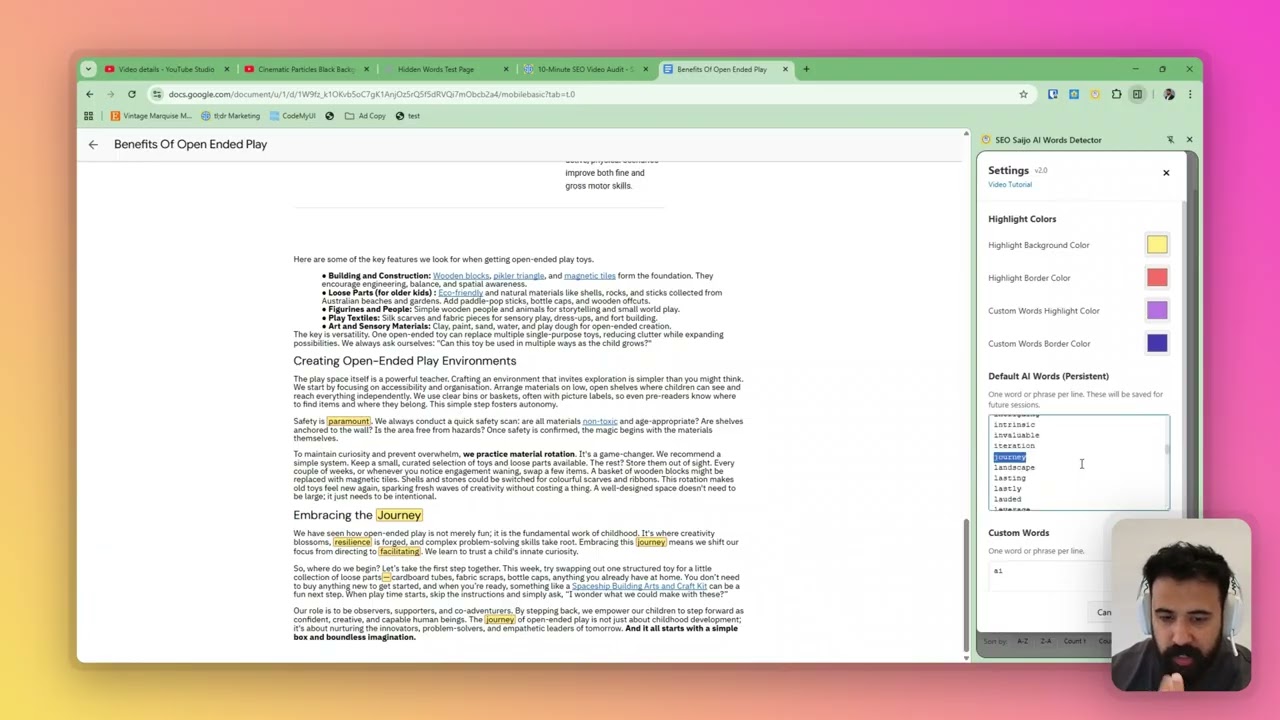Open Ad Copy bookmark

click(365, 116)
